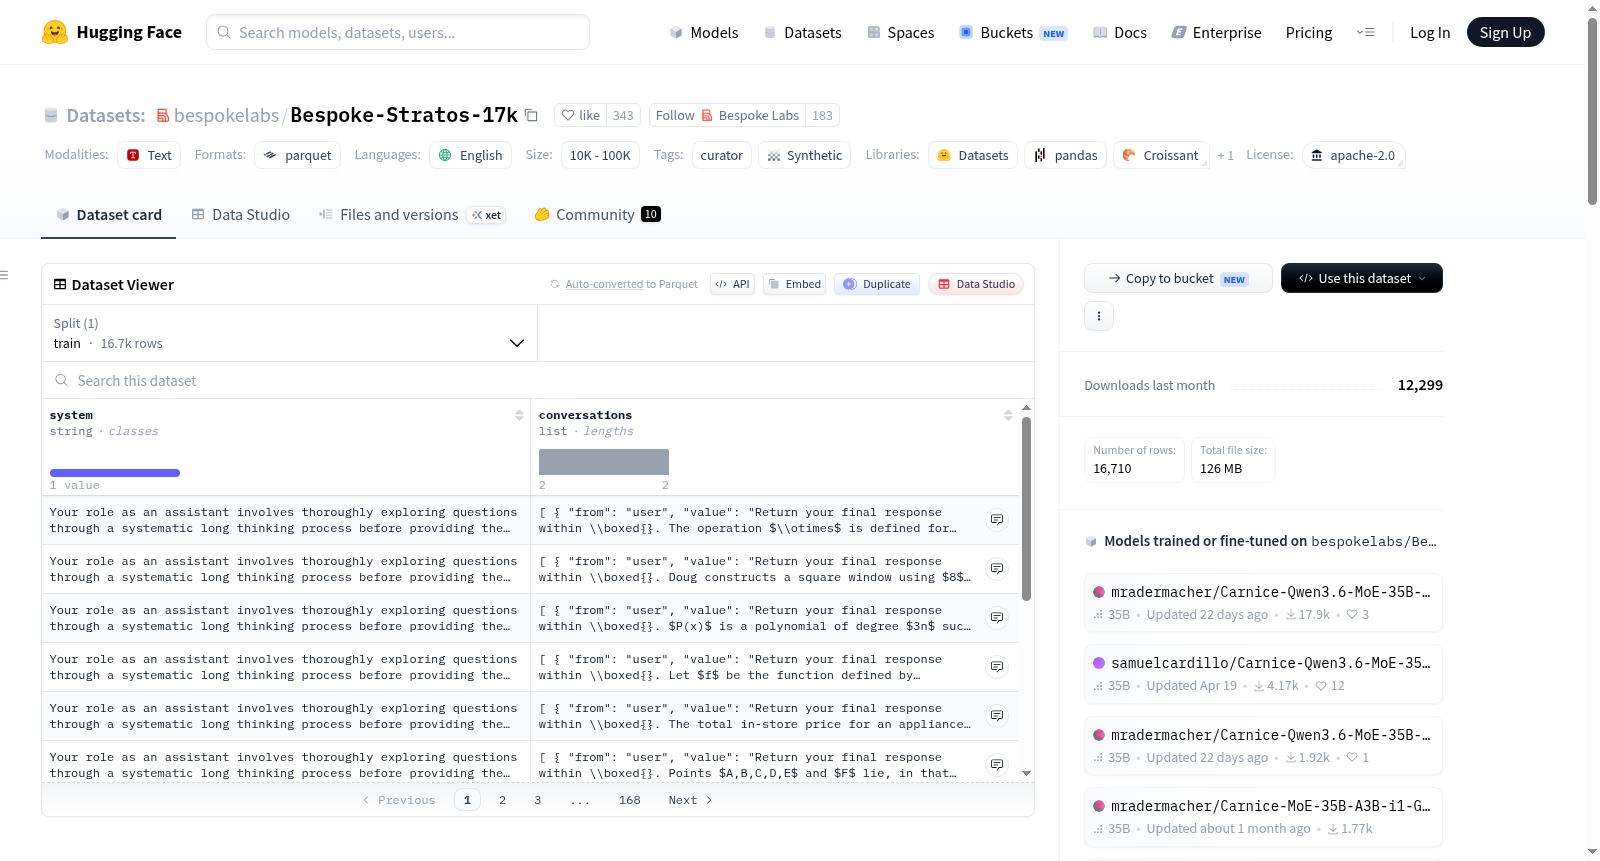Switch to the Dataset card tab
This screenshot has width=1600, height=861.
pyautogui.click(x=109, y=215)
